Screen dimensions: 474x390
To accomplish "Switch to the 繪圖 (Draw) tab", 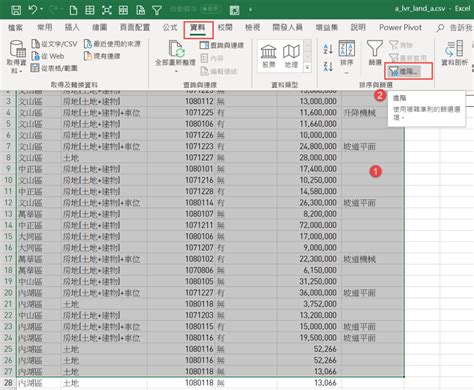I will [x=99, y=27].
